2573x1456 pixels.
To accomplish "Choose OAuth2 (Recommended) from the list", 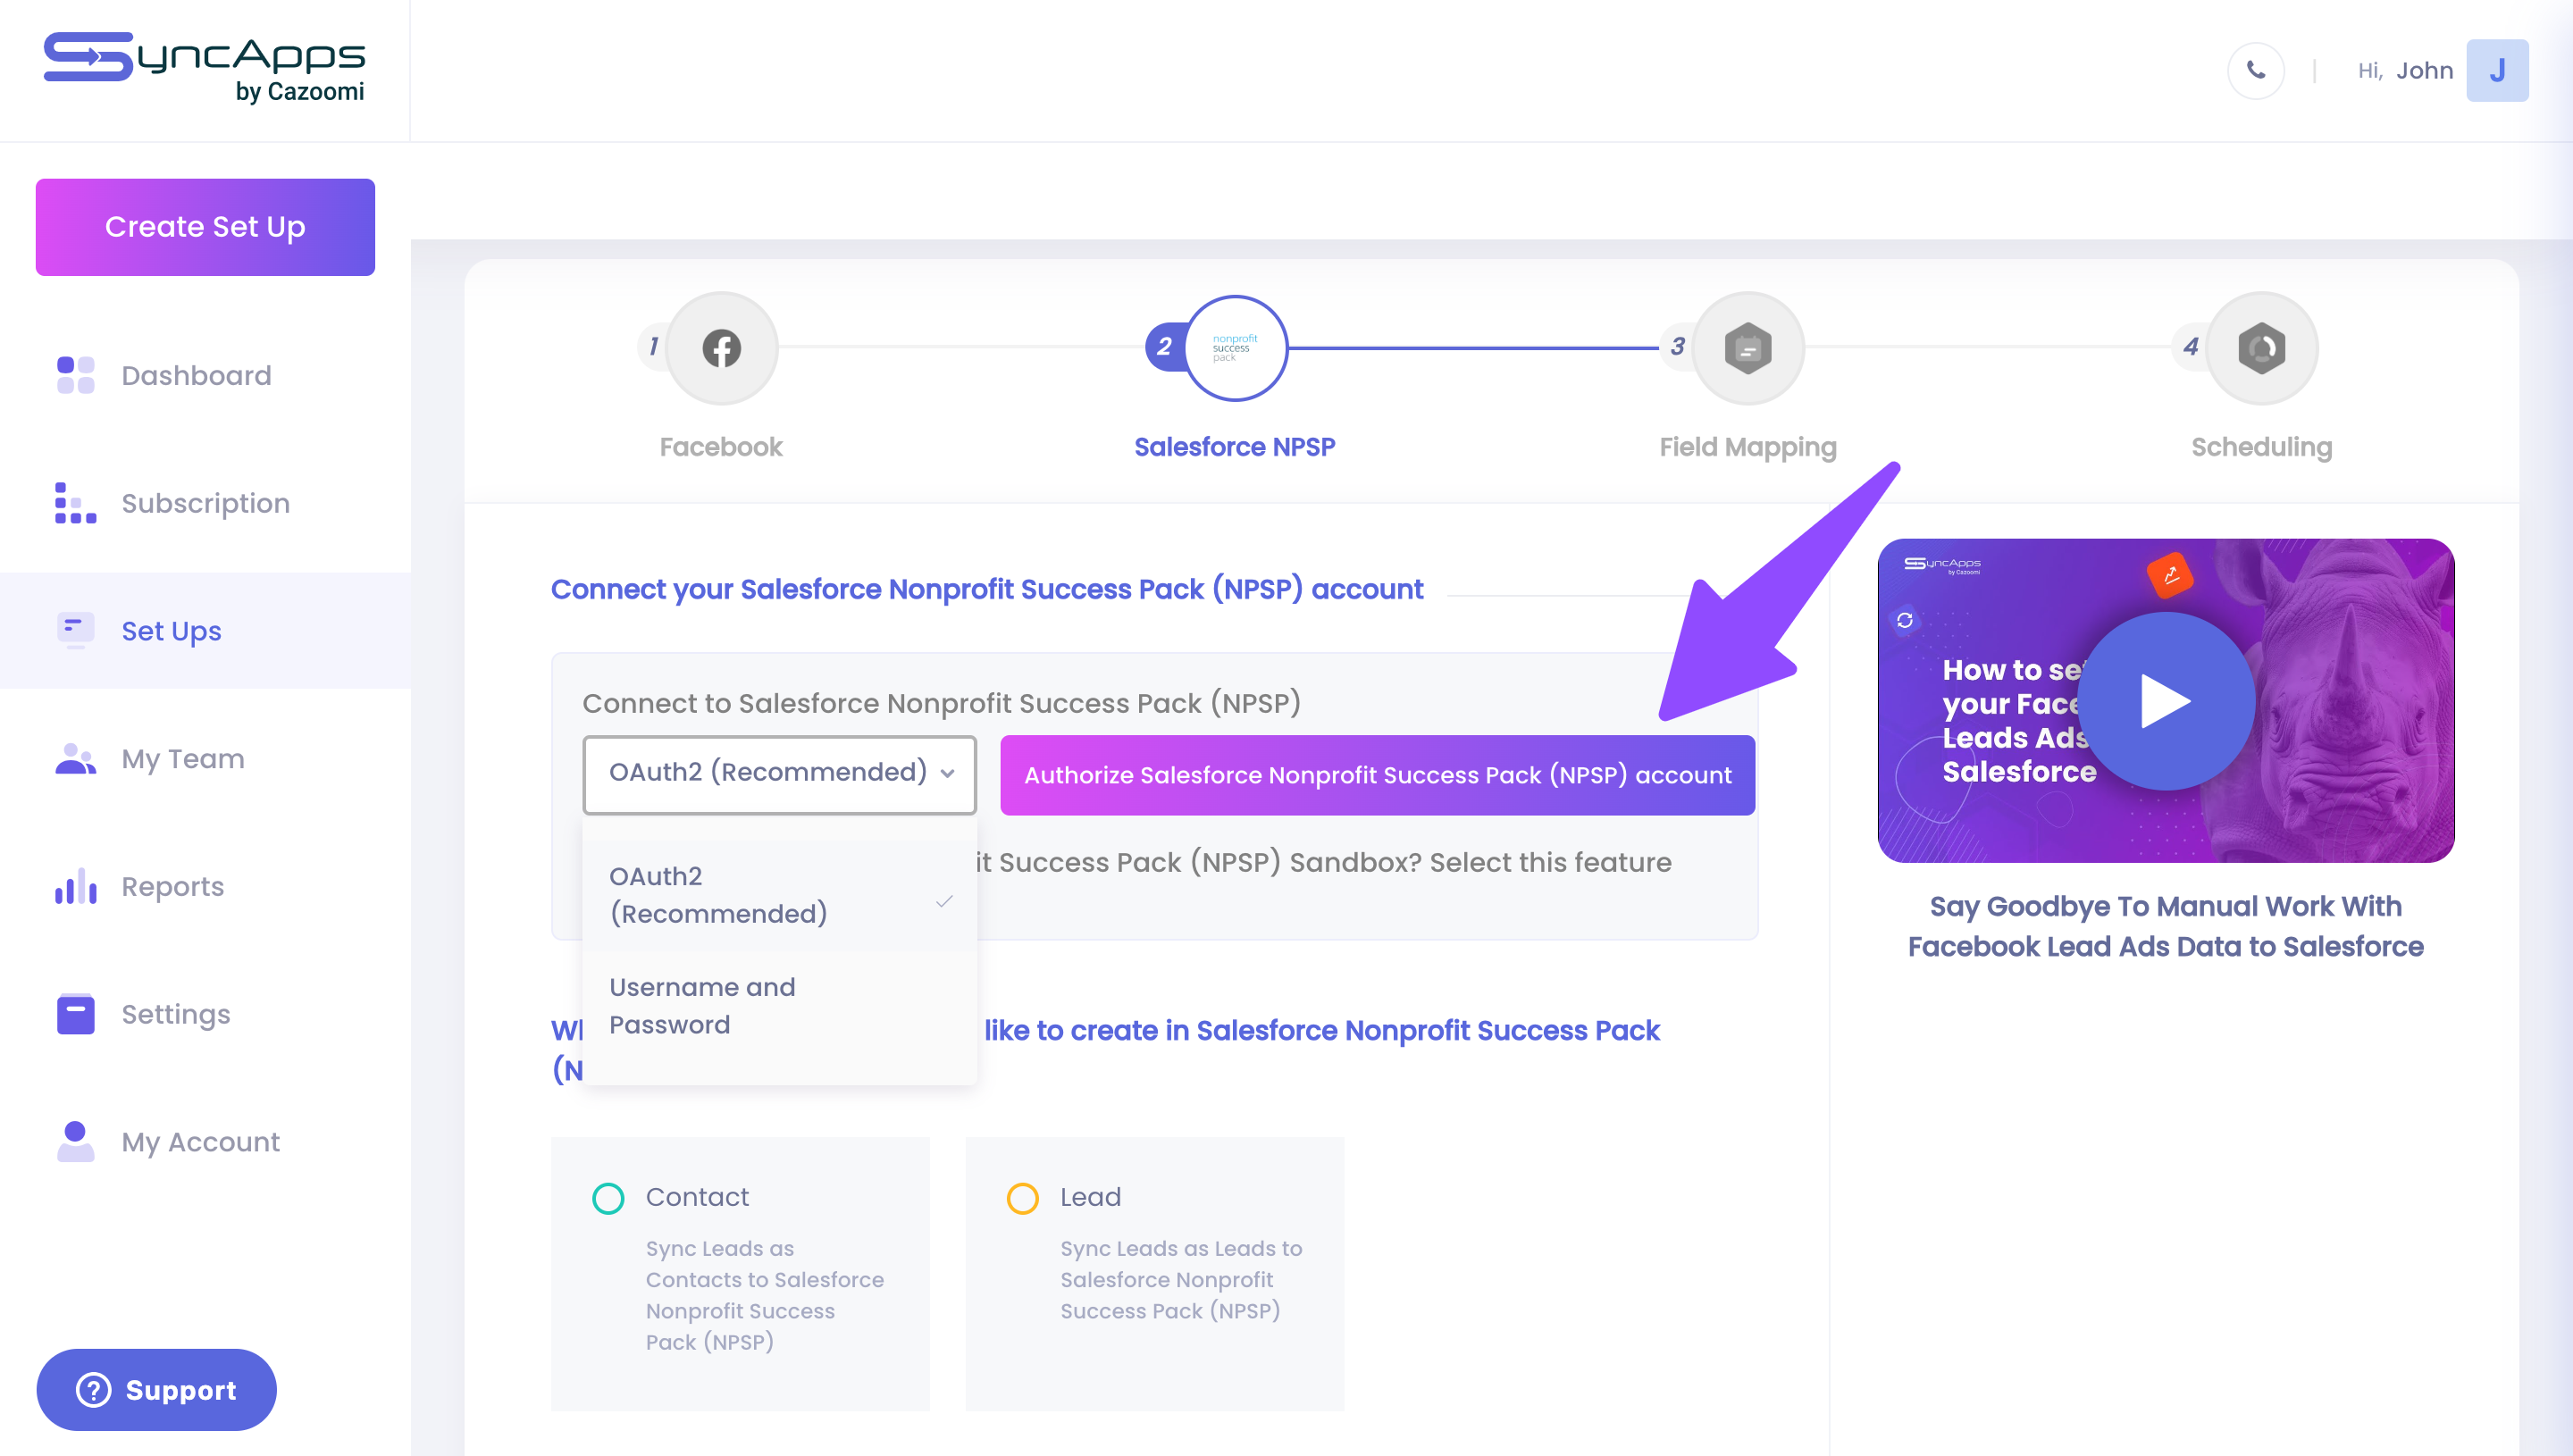I will click(x=779, y=895).
